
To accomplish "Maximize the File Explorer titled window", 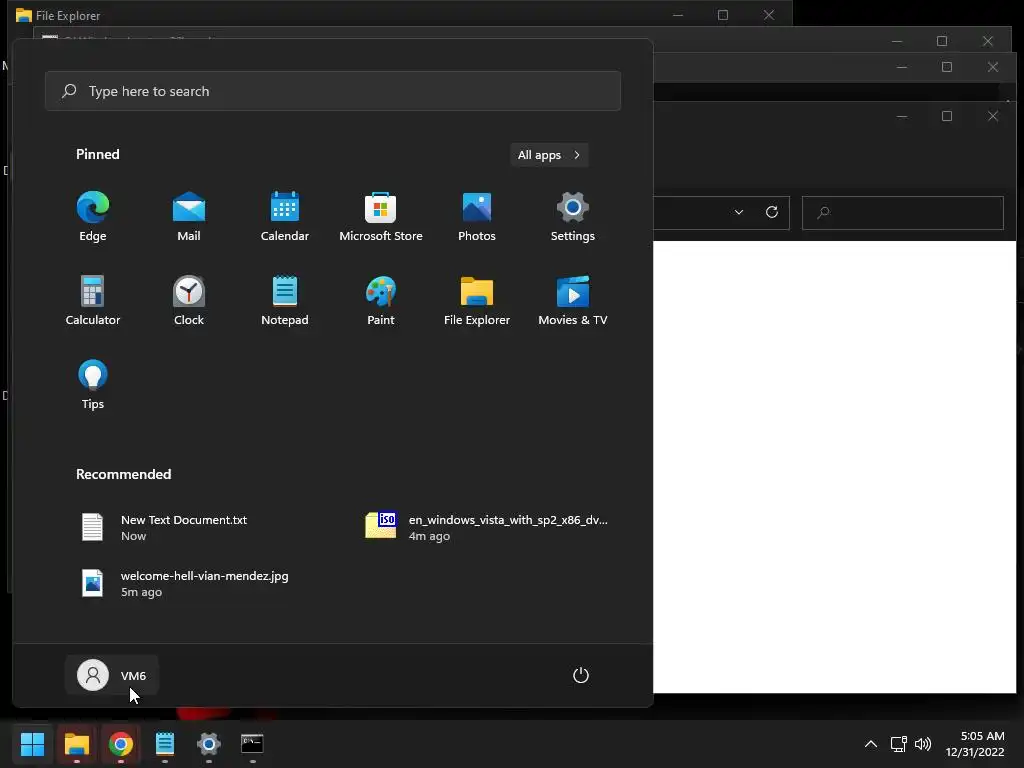I will click(x=723, y=15).
